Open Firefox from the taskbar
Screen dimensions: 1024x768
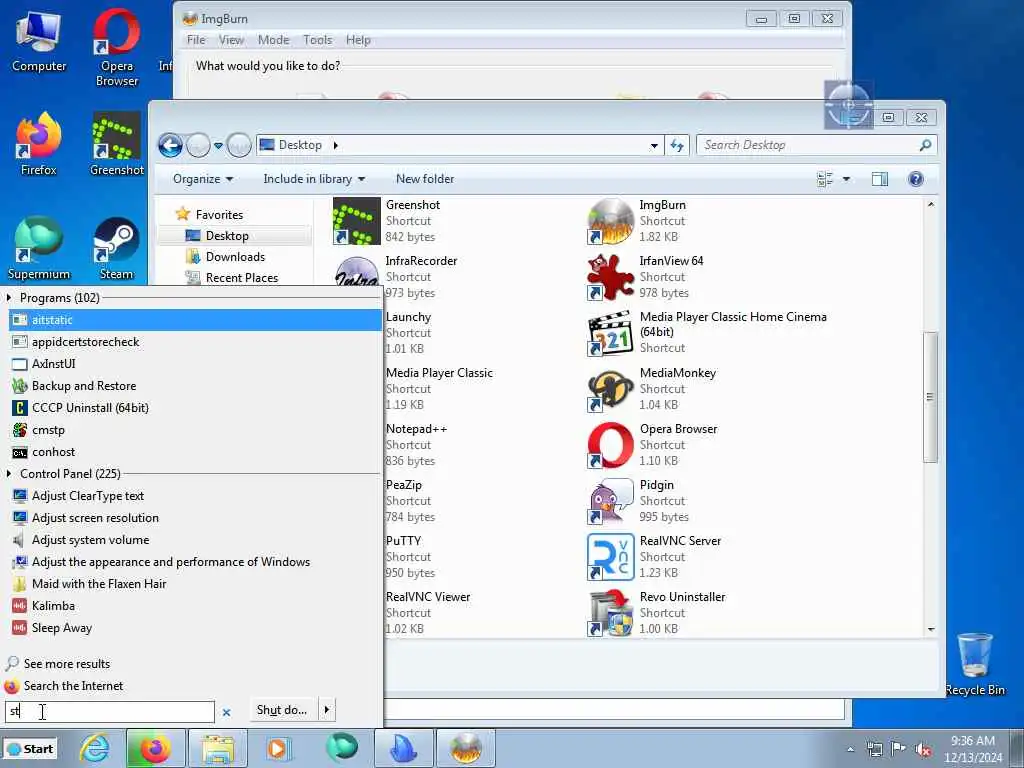[155, 748]
